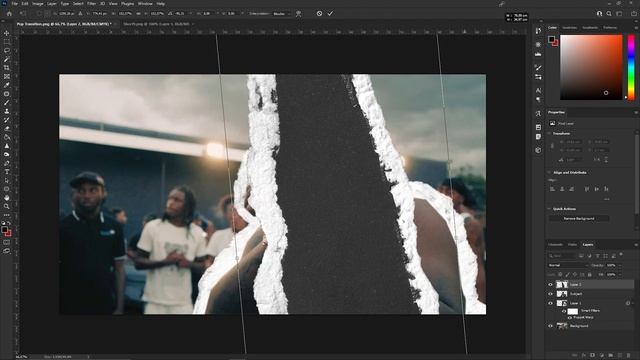Click the adjustment layer icon at Layers bottom
640x360 pixels.
point(602,355)
